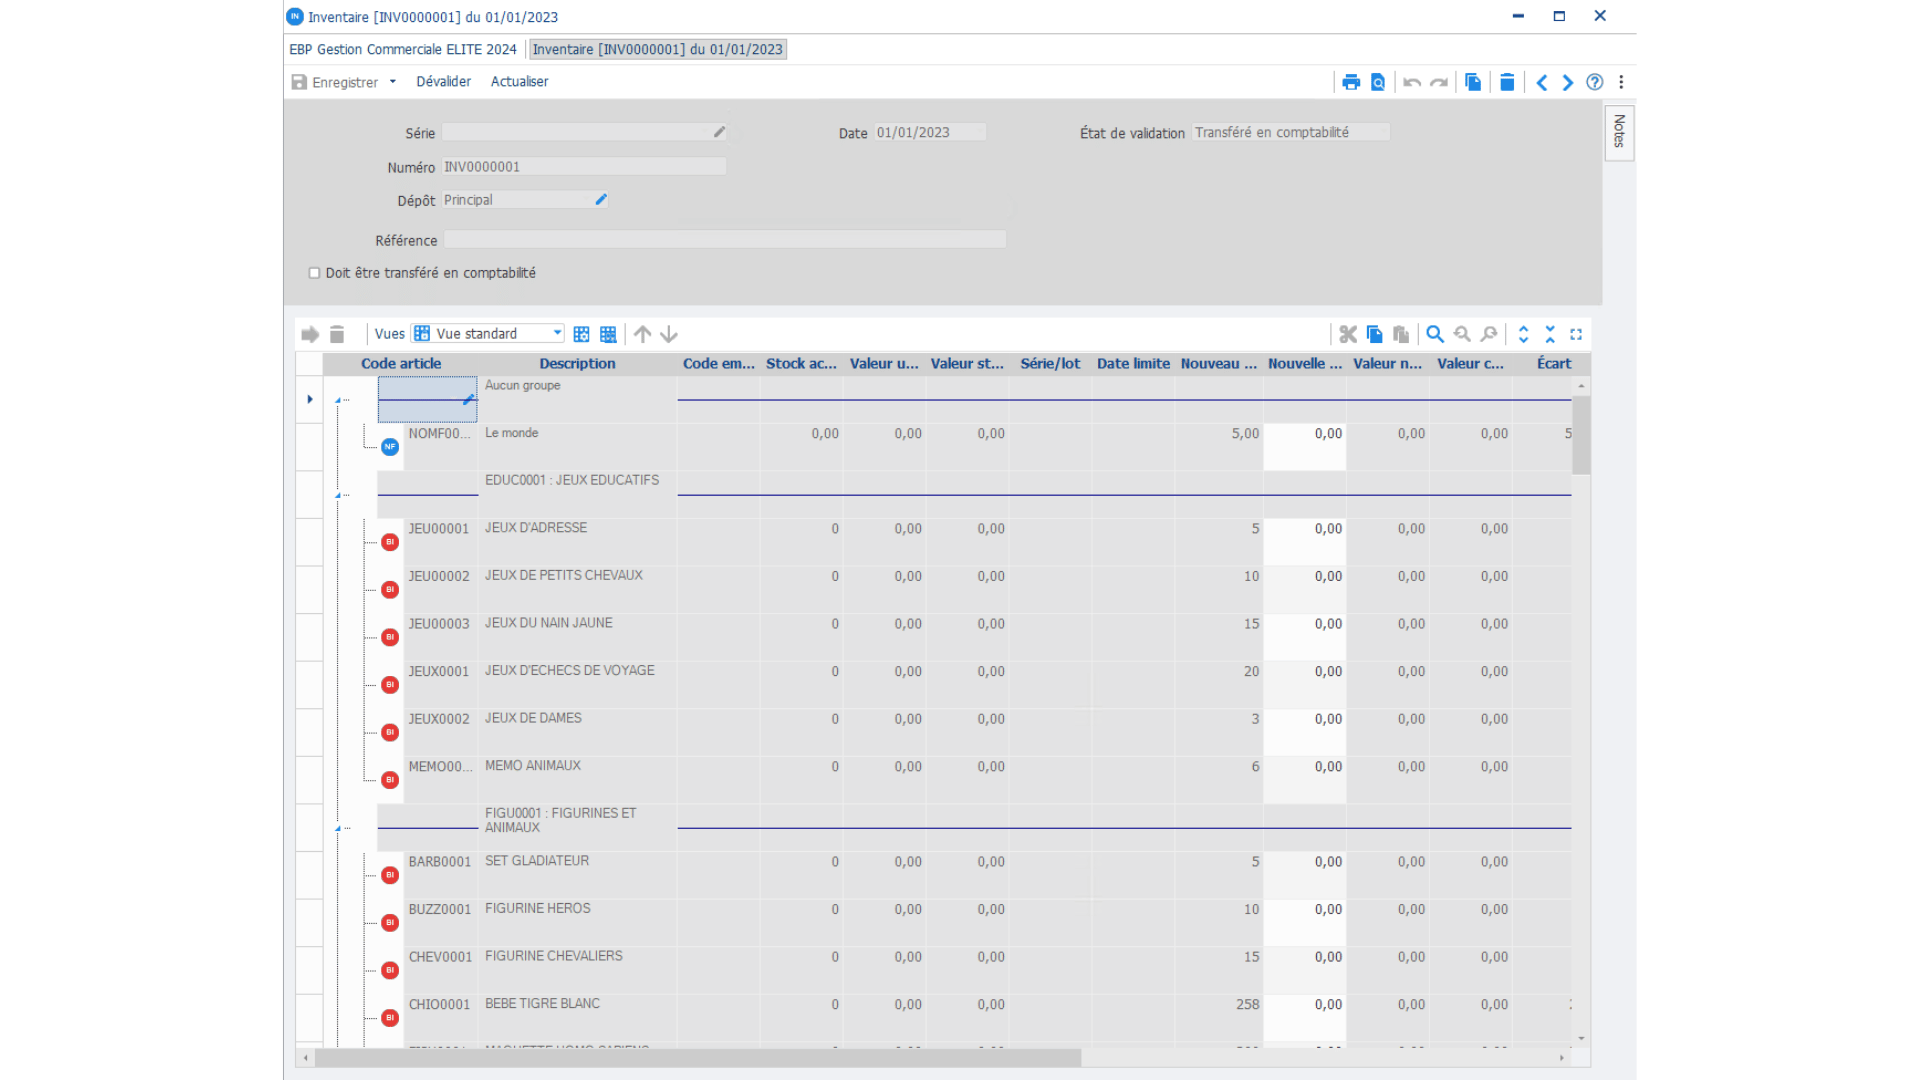Collapse all grid rows with the collapse icon
Screen dimensions: 1920x1080
[x=1550, y=334]
